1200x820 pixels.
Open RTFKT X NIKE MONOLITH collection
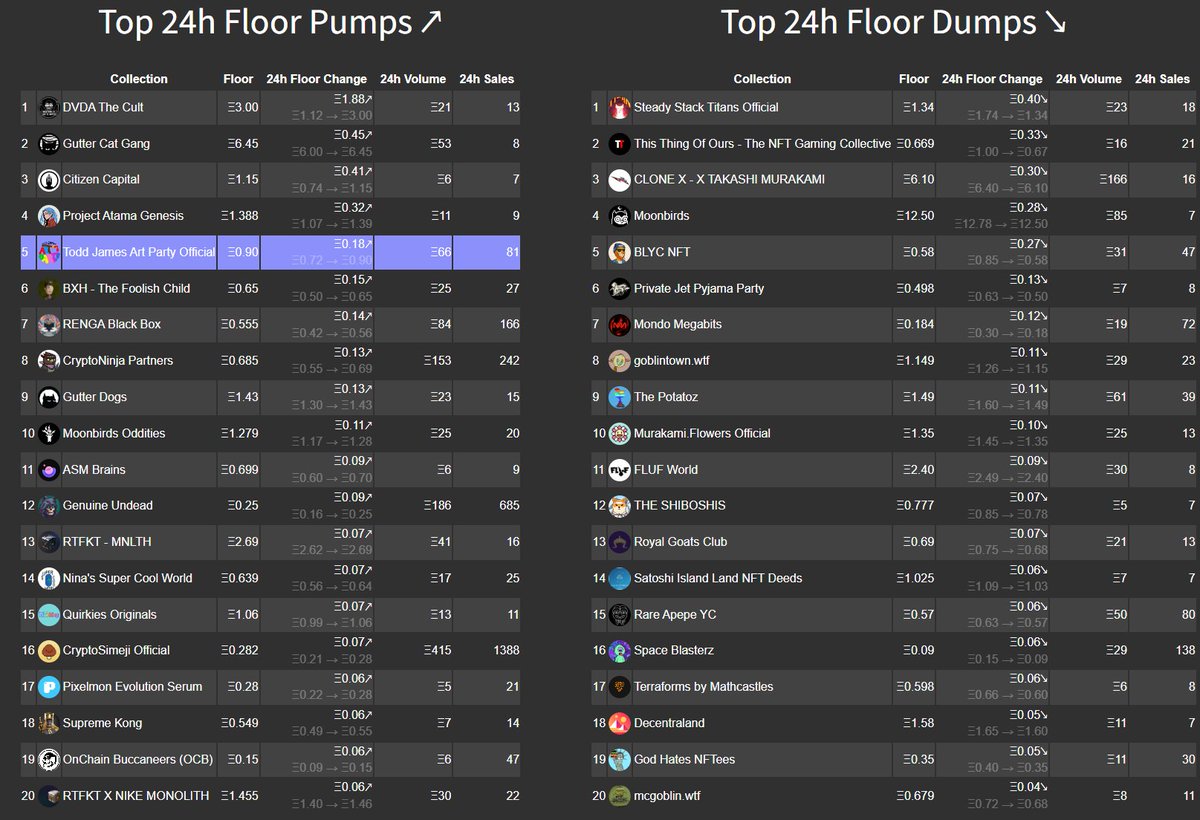[136, 796]
